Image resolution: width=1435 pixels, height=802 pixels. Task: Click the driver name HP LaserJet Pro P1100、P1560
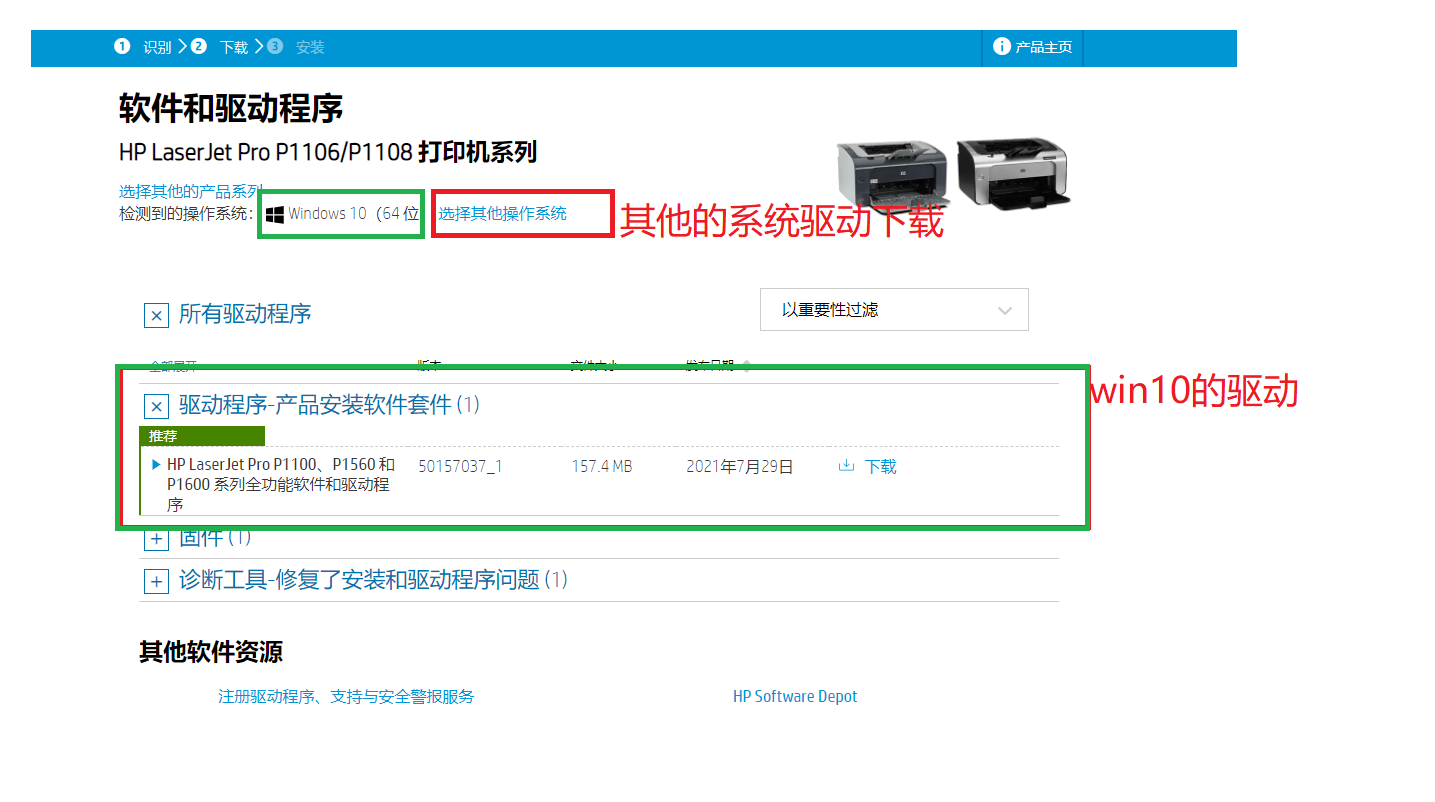[279, 484]
